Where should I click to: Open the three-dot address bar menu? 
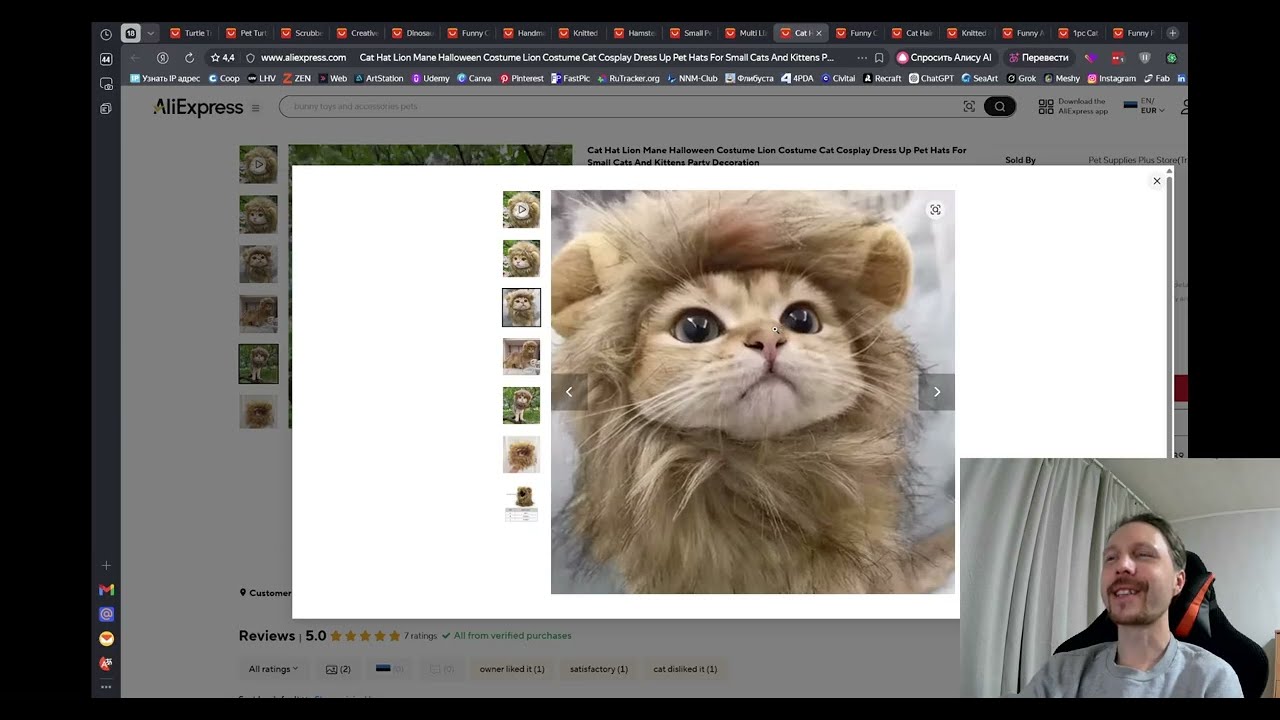[862, 58]
